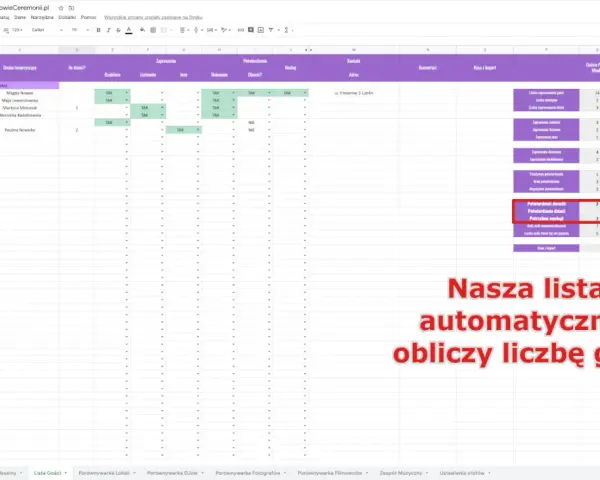The image size is (600, 480).
Task: Switch to Zespół Muzyczny sheet tab
Action: tap(401, 473)
